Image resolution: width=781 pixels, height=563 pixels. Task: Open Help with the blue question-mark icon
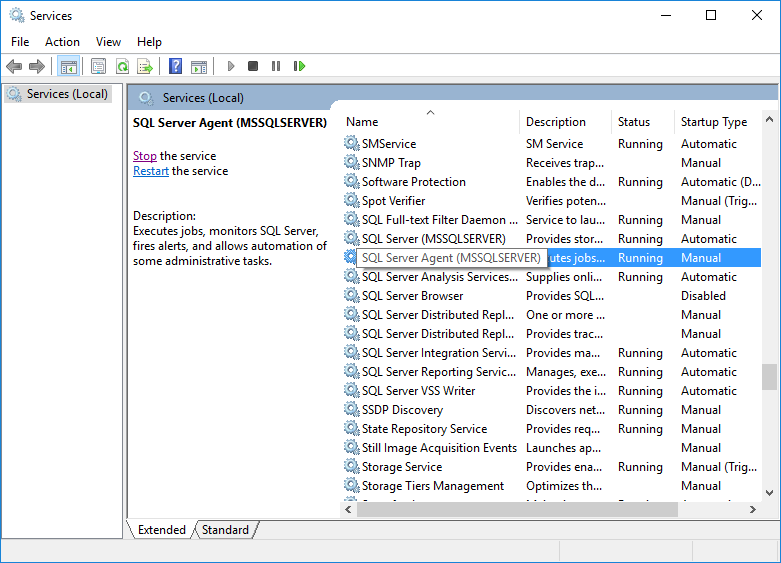click(x=175, y=66)
